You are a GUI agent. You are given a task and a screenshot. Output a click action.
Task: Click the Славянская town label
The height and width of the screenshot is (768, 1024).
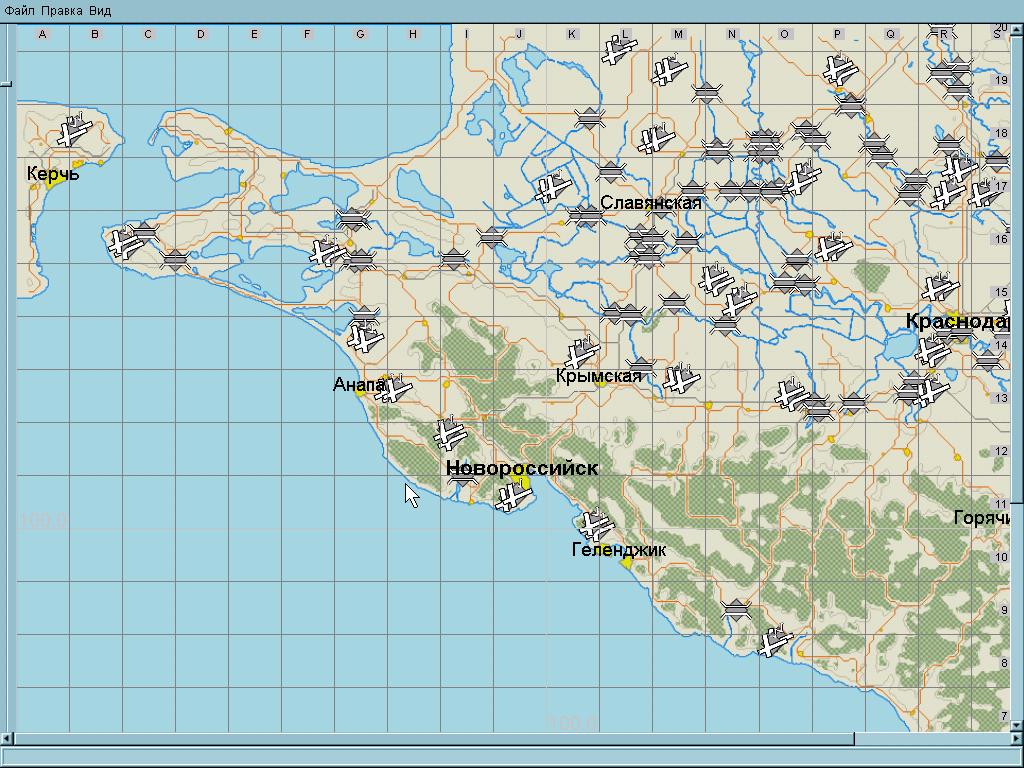(x=650, y=203)
